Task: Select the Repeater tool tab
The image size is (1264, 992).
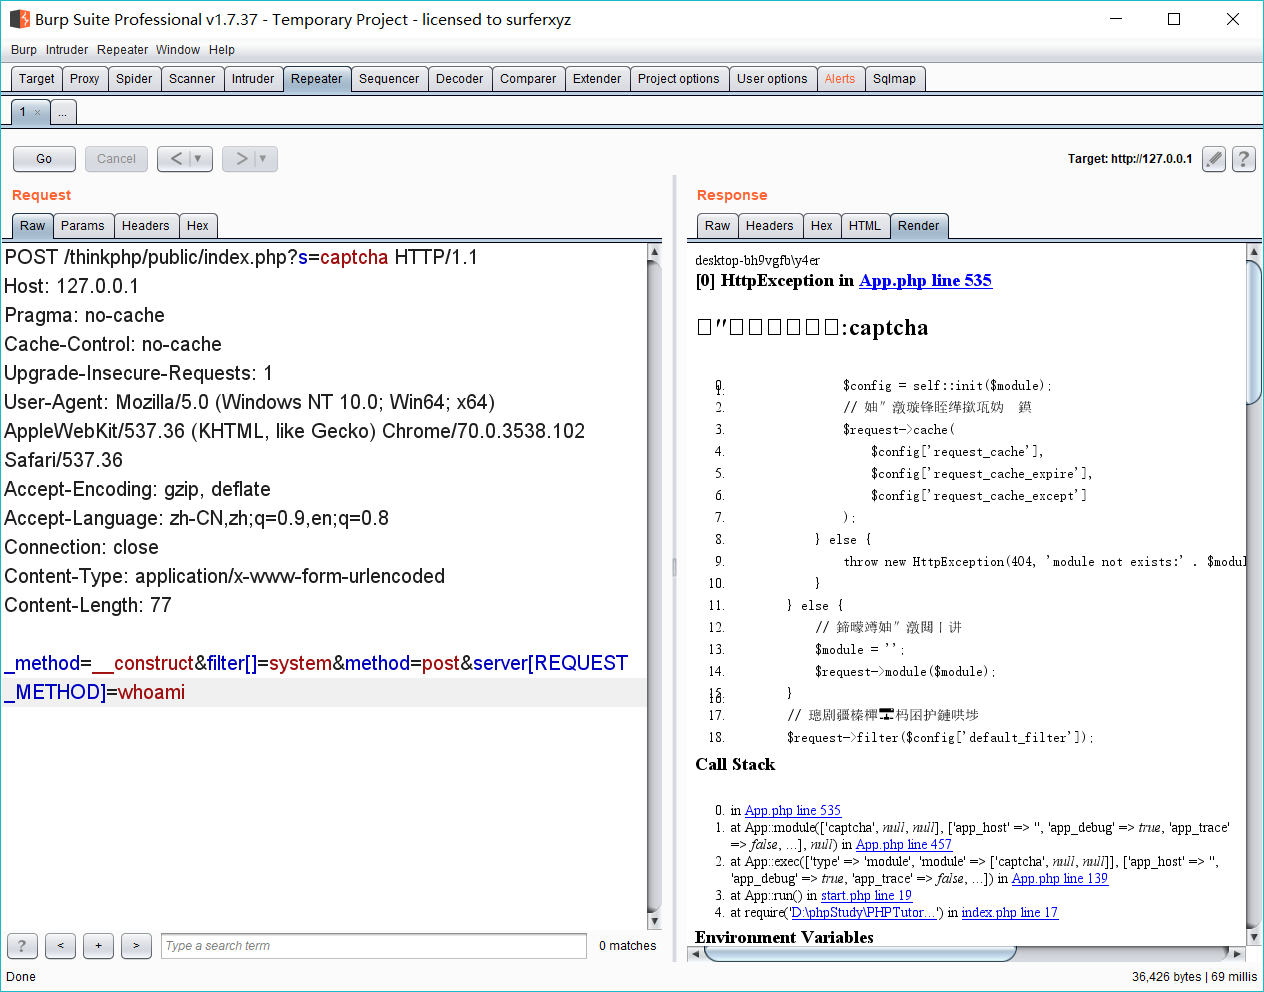Action: (317, 79)
